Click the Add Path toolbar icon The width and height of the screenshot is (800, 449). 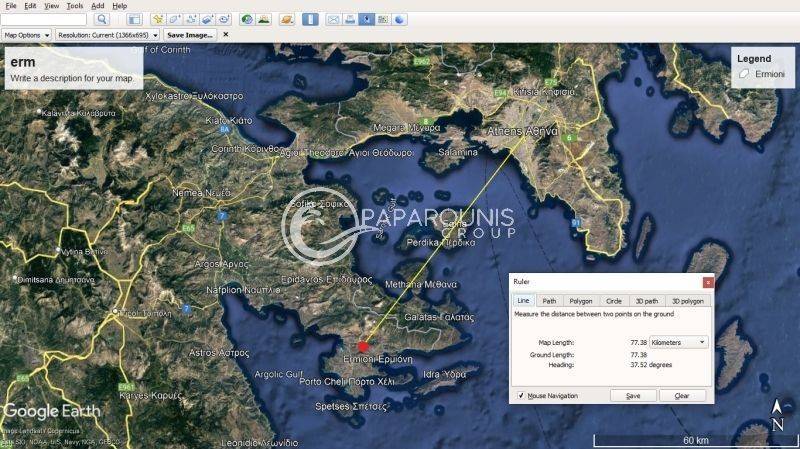click(191, 19)
